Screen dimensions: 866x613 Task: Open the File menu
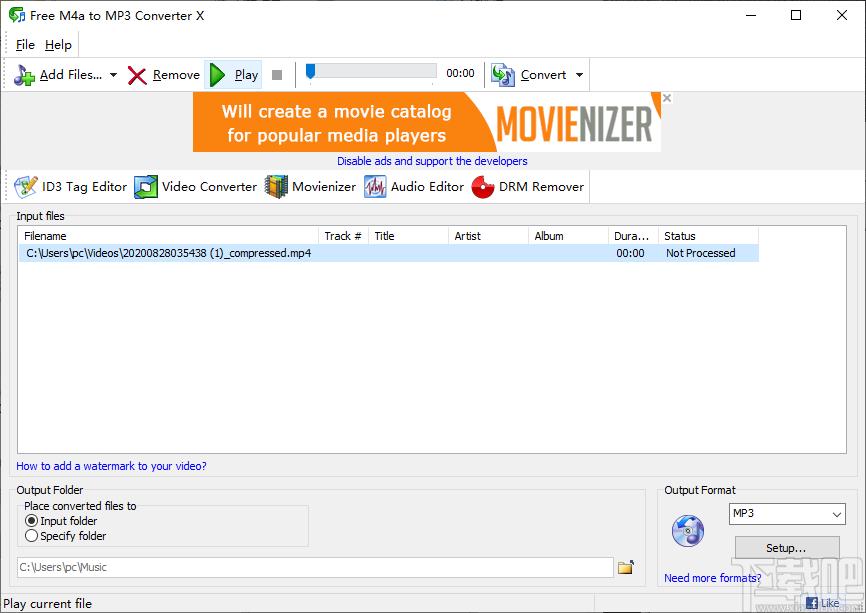[x=25, y=45]
